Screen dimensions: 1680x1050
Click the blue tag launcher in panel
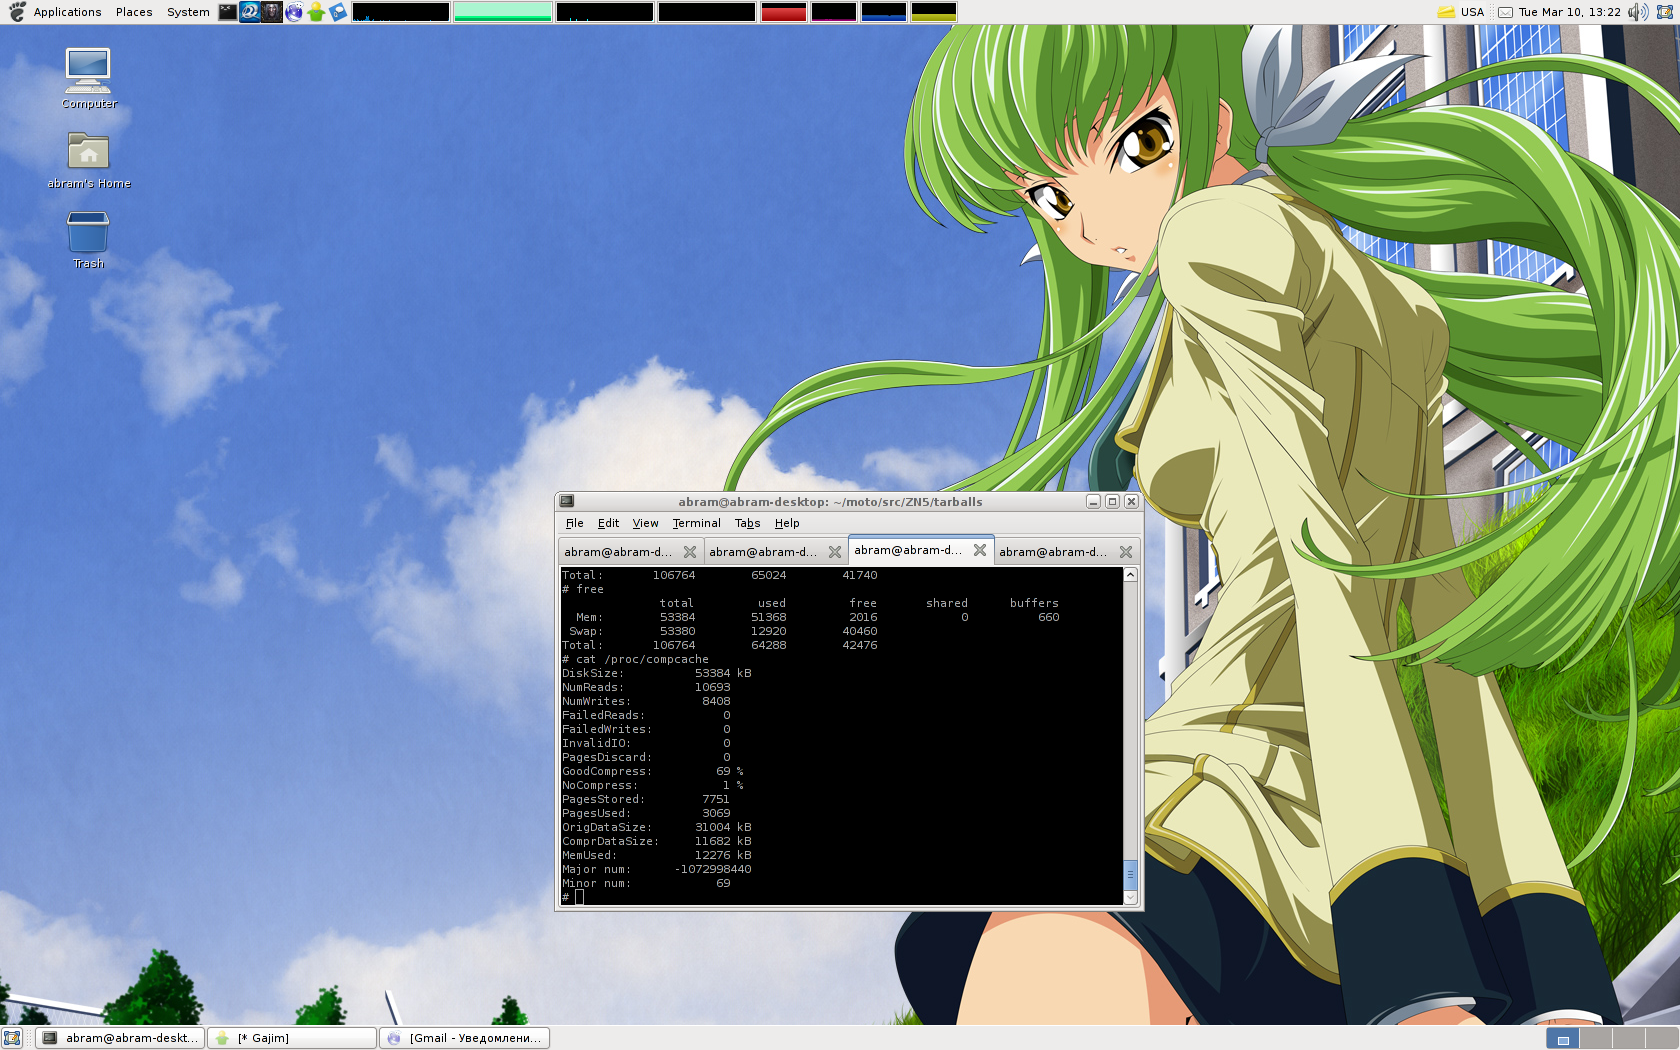338,12
